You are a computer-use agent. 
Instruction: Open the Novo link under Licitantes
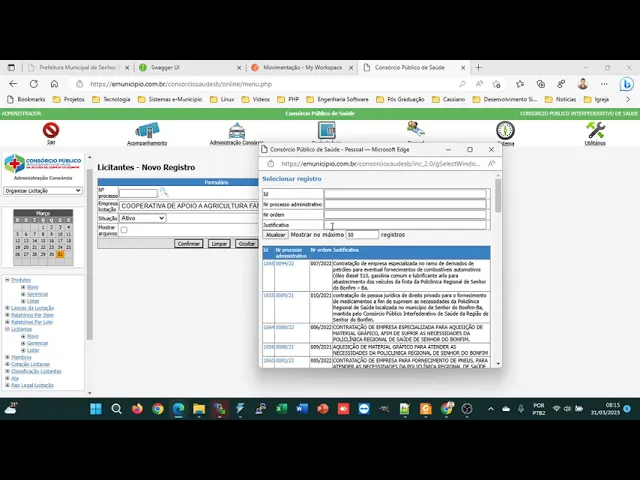33,336
